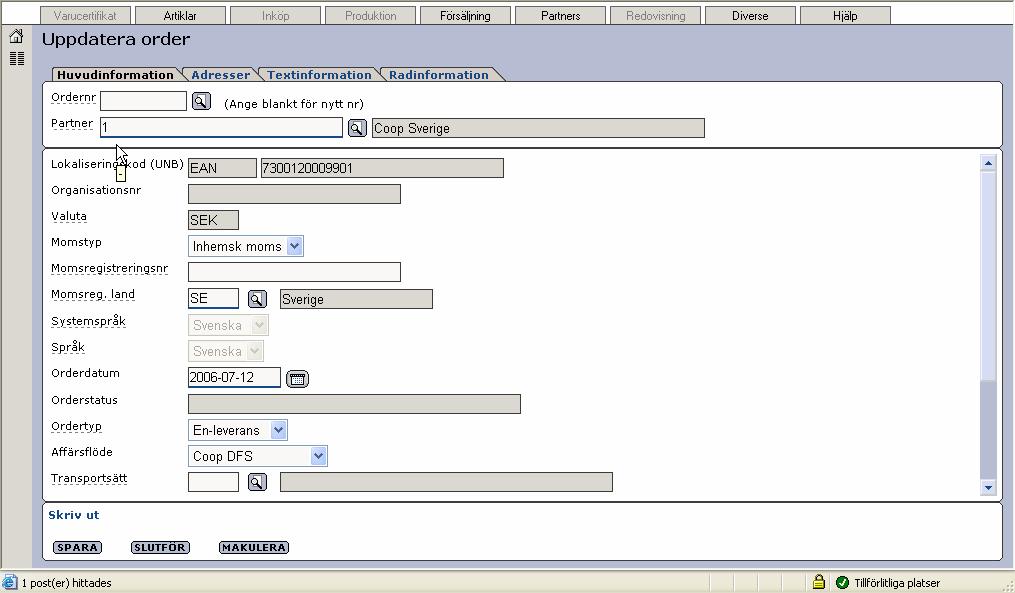Image resolution: width=1015 pixels, height=593 pixels.
Task: Open the Redovisning menu
Action: click(656, 16)
